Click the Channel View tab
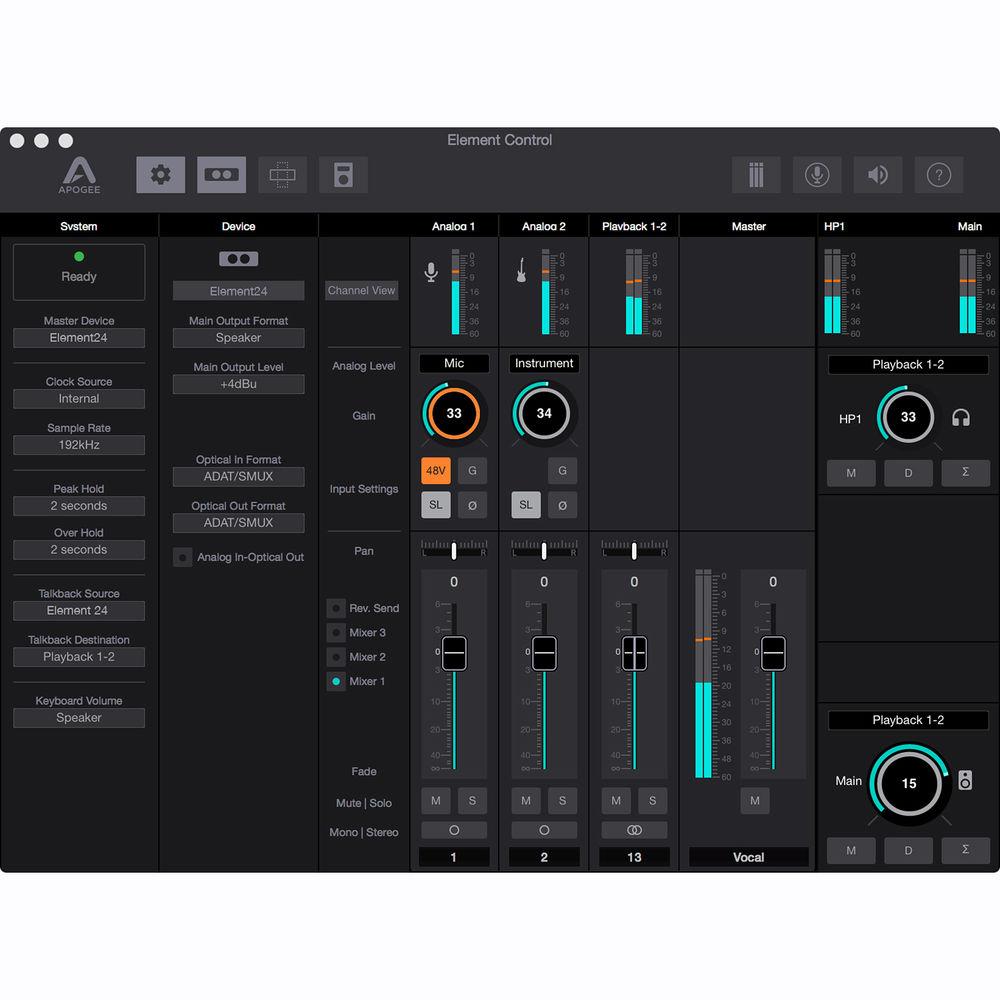 [x=362, y=291]
